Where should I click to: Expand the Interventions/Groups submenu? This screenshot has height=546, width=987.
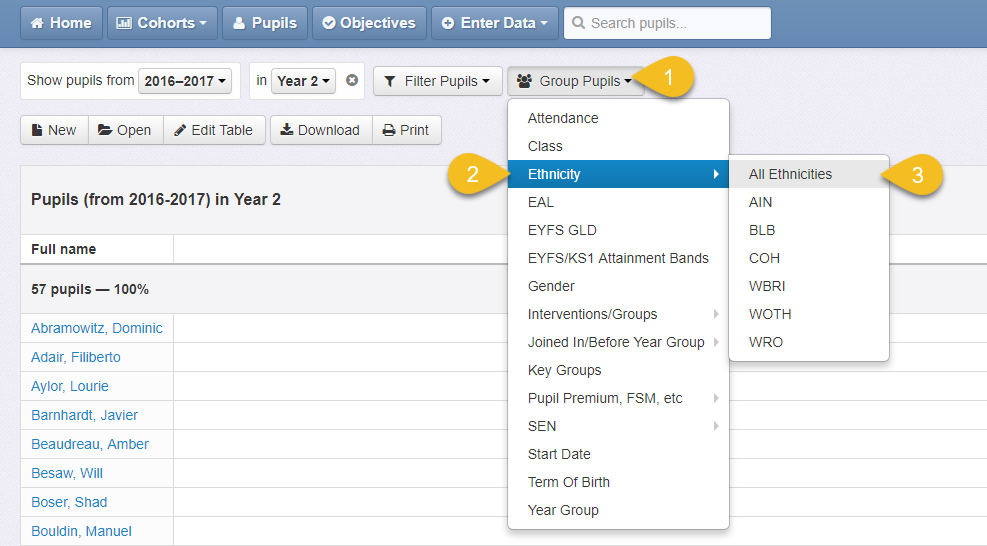(618, 314)
